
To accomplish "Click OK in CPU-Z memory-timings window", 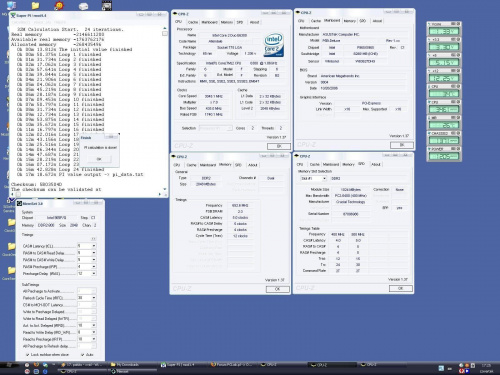I will [x=277, y=289].
